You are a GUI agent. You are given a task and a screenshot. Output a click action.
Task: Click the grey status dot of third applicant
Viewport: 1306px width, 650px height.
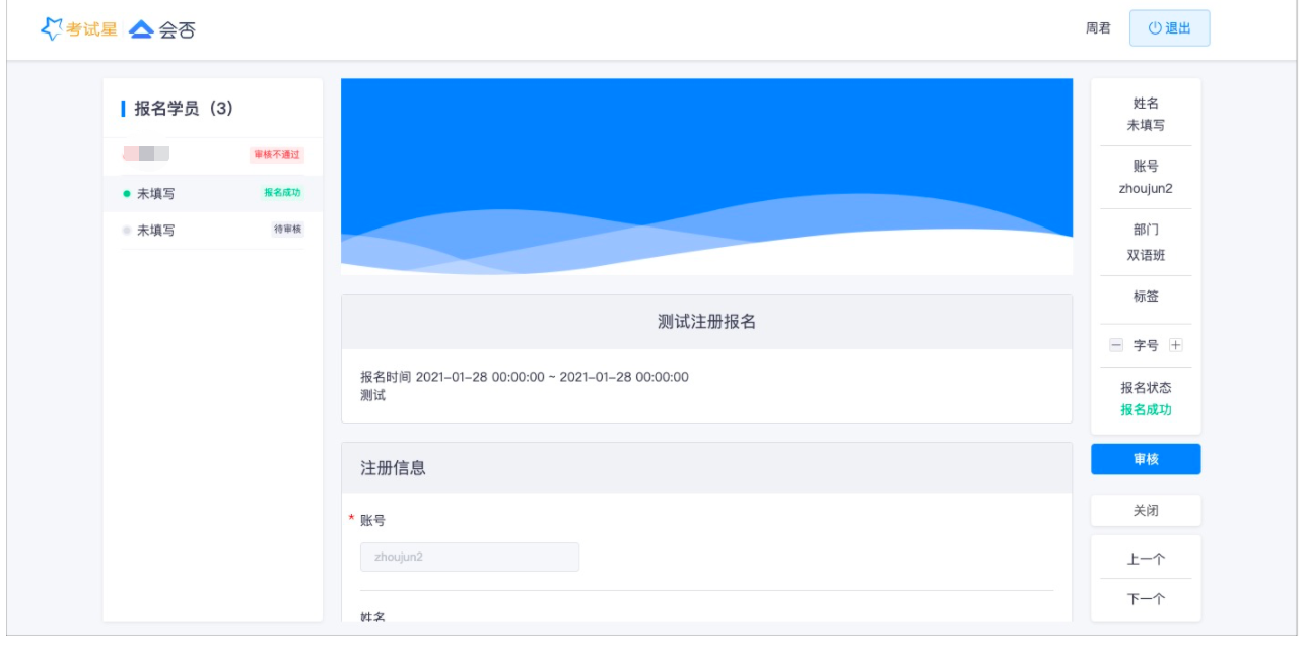[127, 230]
